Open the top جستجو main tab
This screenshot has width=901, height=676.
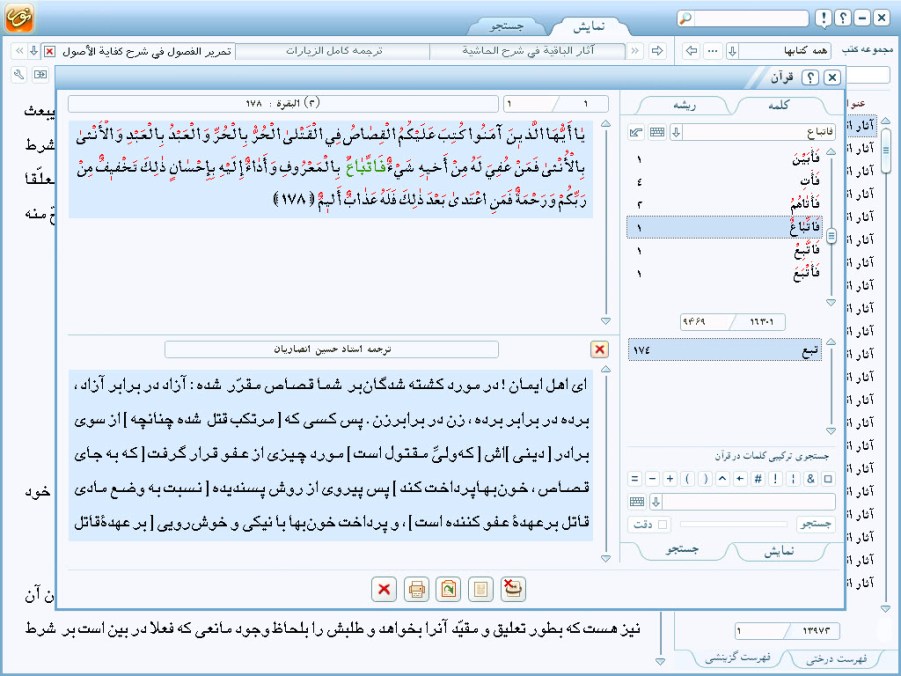506,26
